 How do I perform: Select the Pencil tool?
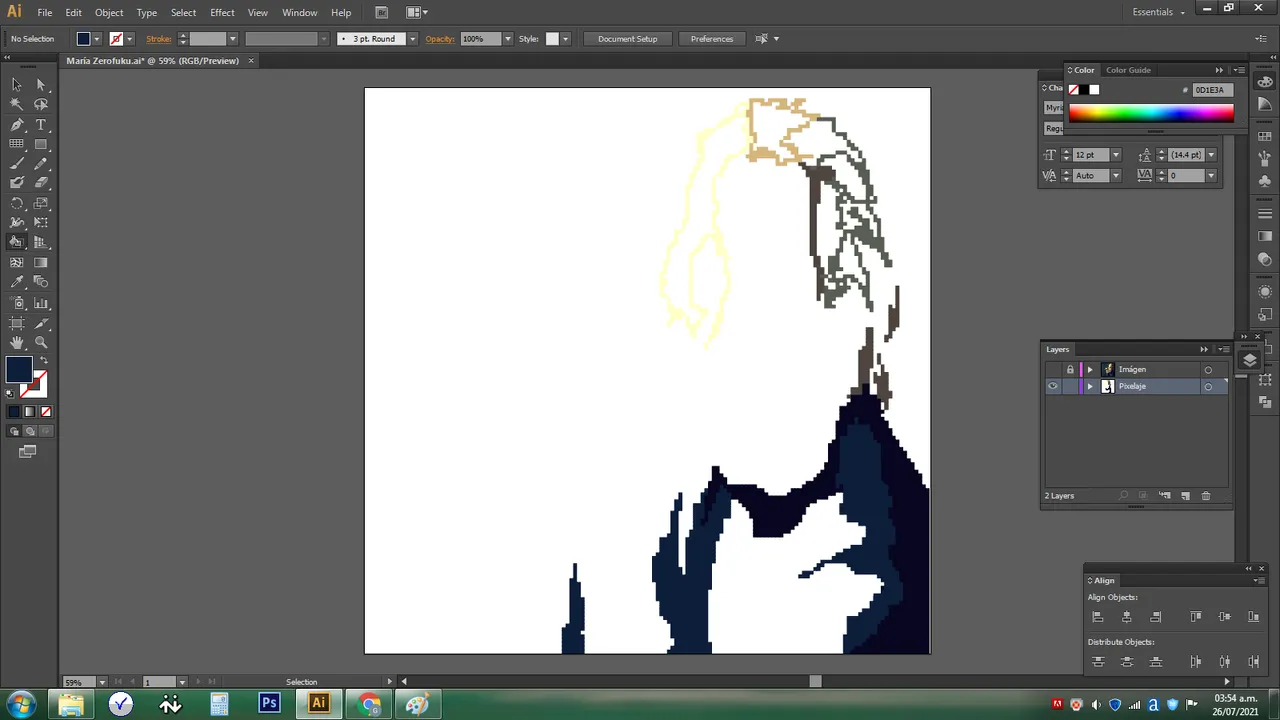click(x=41, y=163)
